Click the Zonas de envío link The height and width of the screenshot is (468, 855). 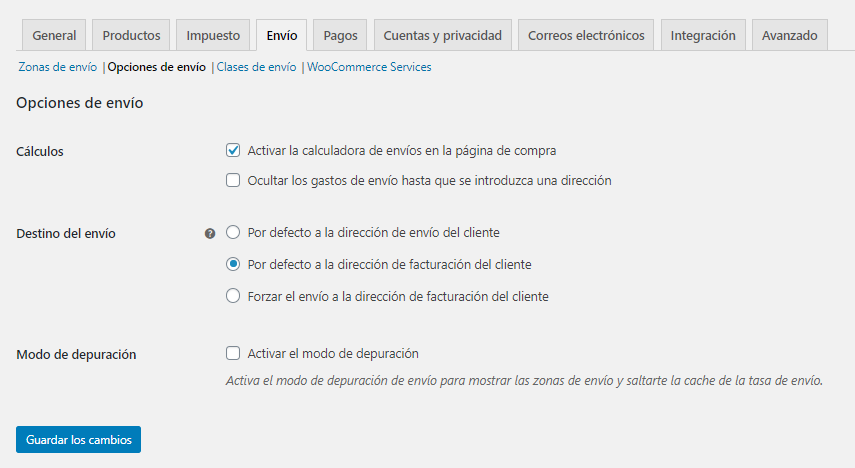coord(57,67)
